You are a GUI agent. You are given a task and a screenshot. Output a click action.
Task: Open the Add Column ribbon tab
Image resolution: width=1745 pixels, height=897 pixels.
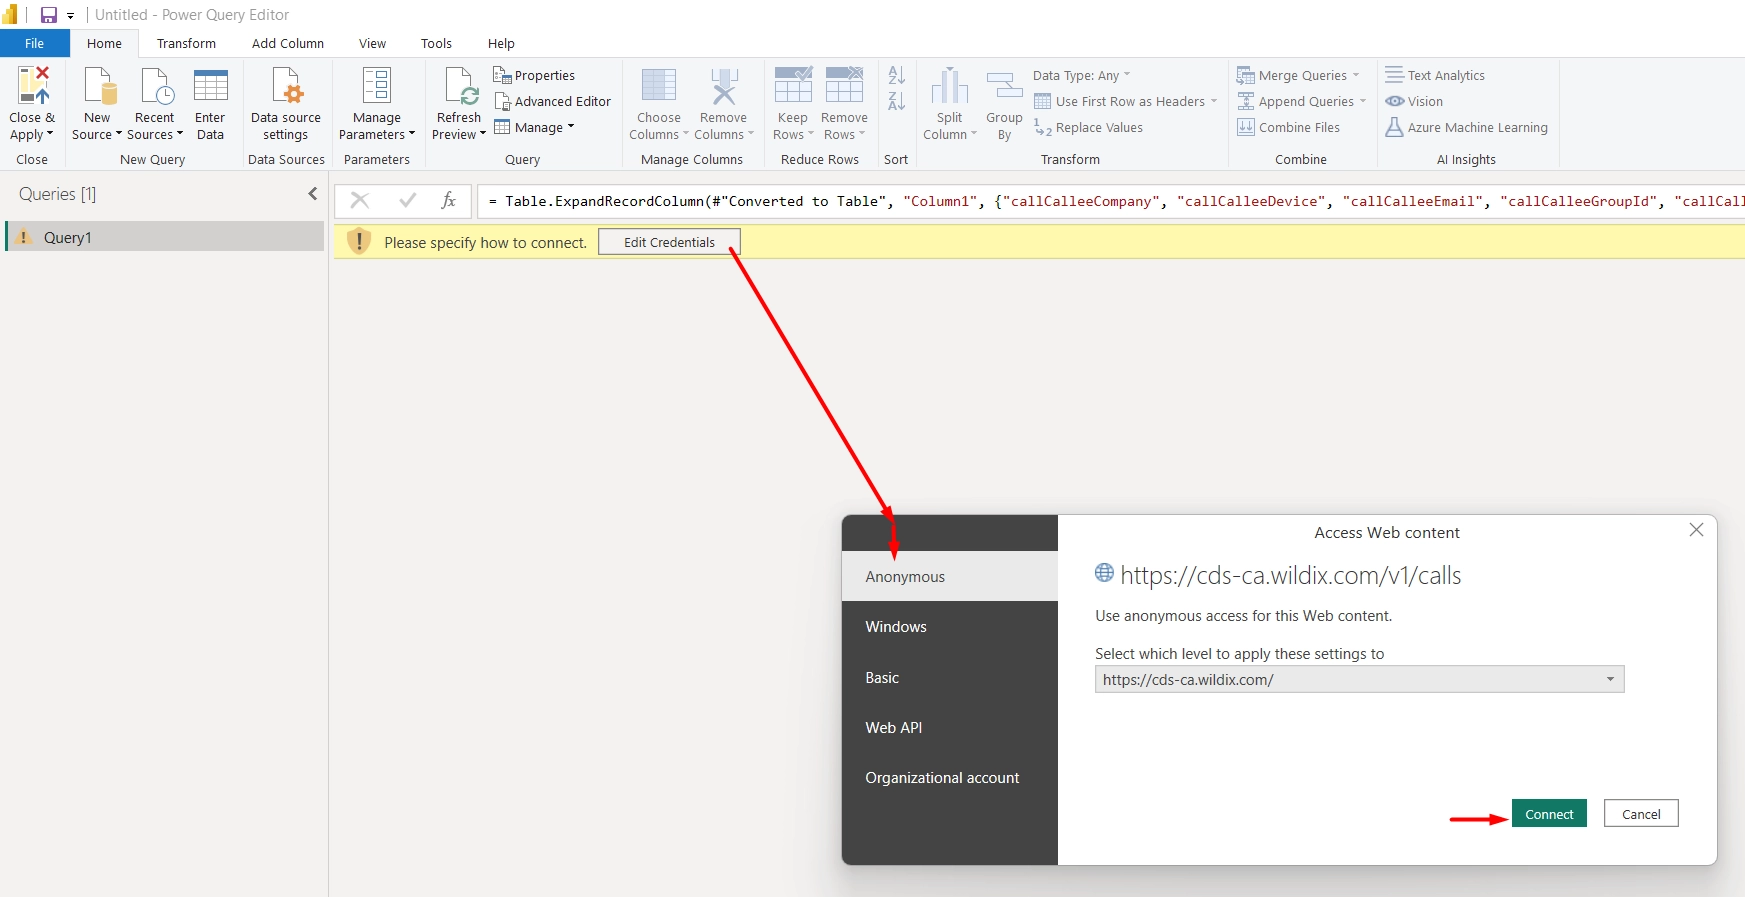(x=288, y=44)
